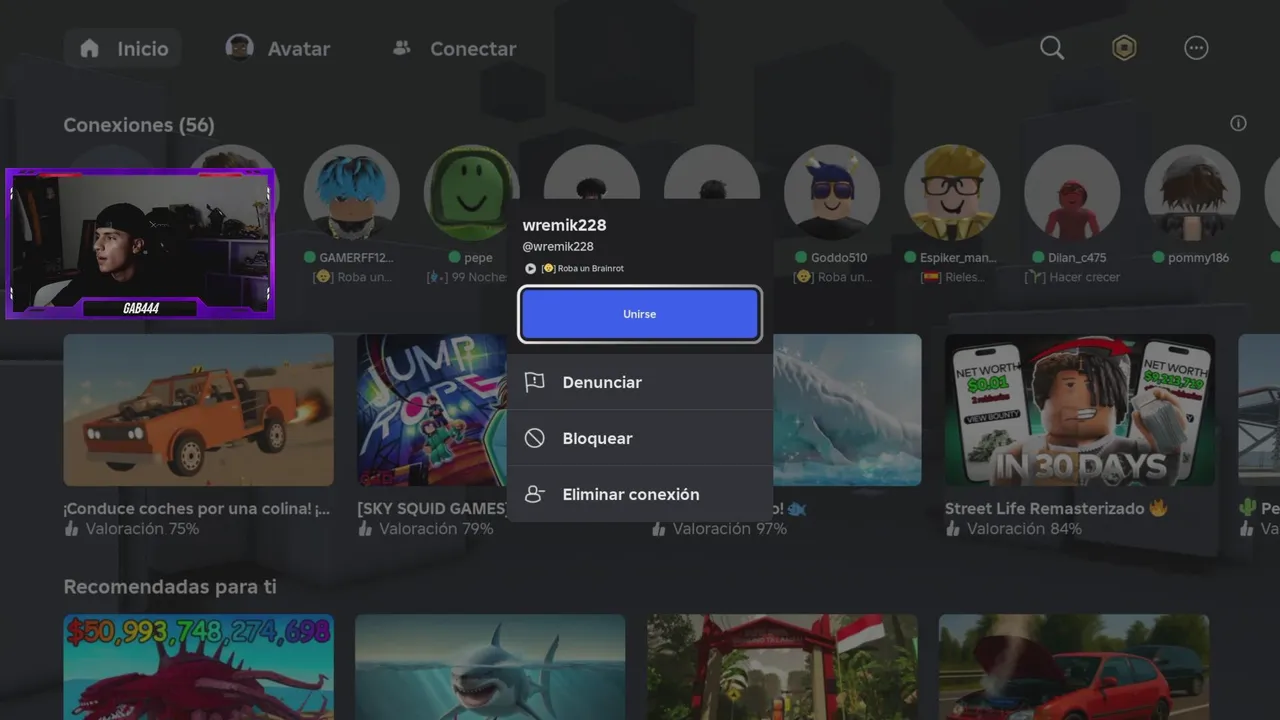The image size is (1280, 720).
Task: Click the play icon next to Roba un Brainrot
Action: pyautogui.click(x=530, y=268)
